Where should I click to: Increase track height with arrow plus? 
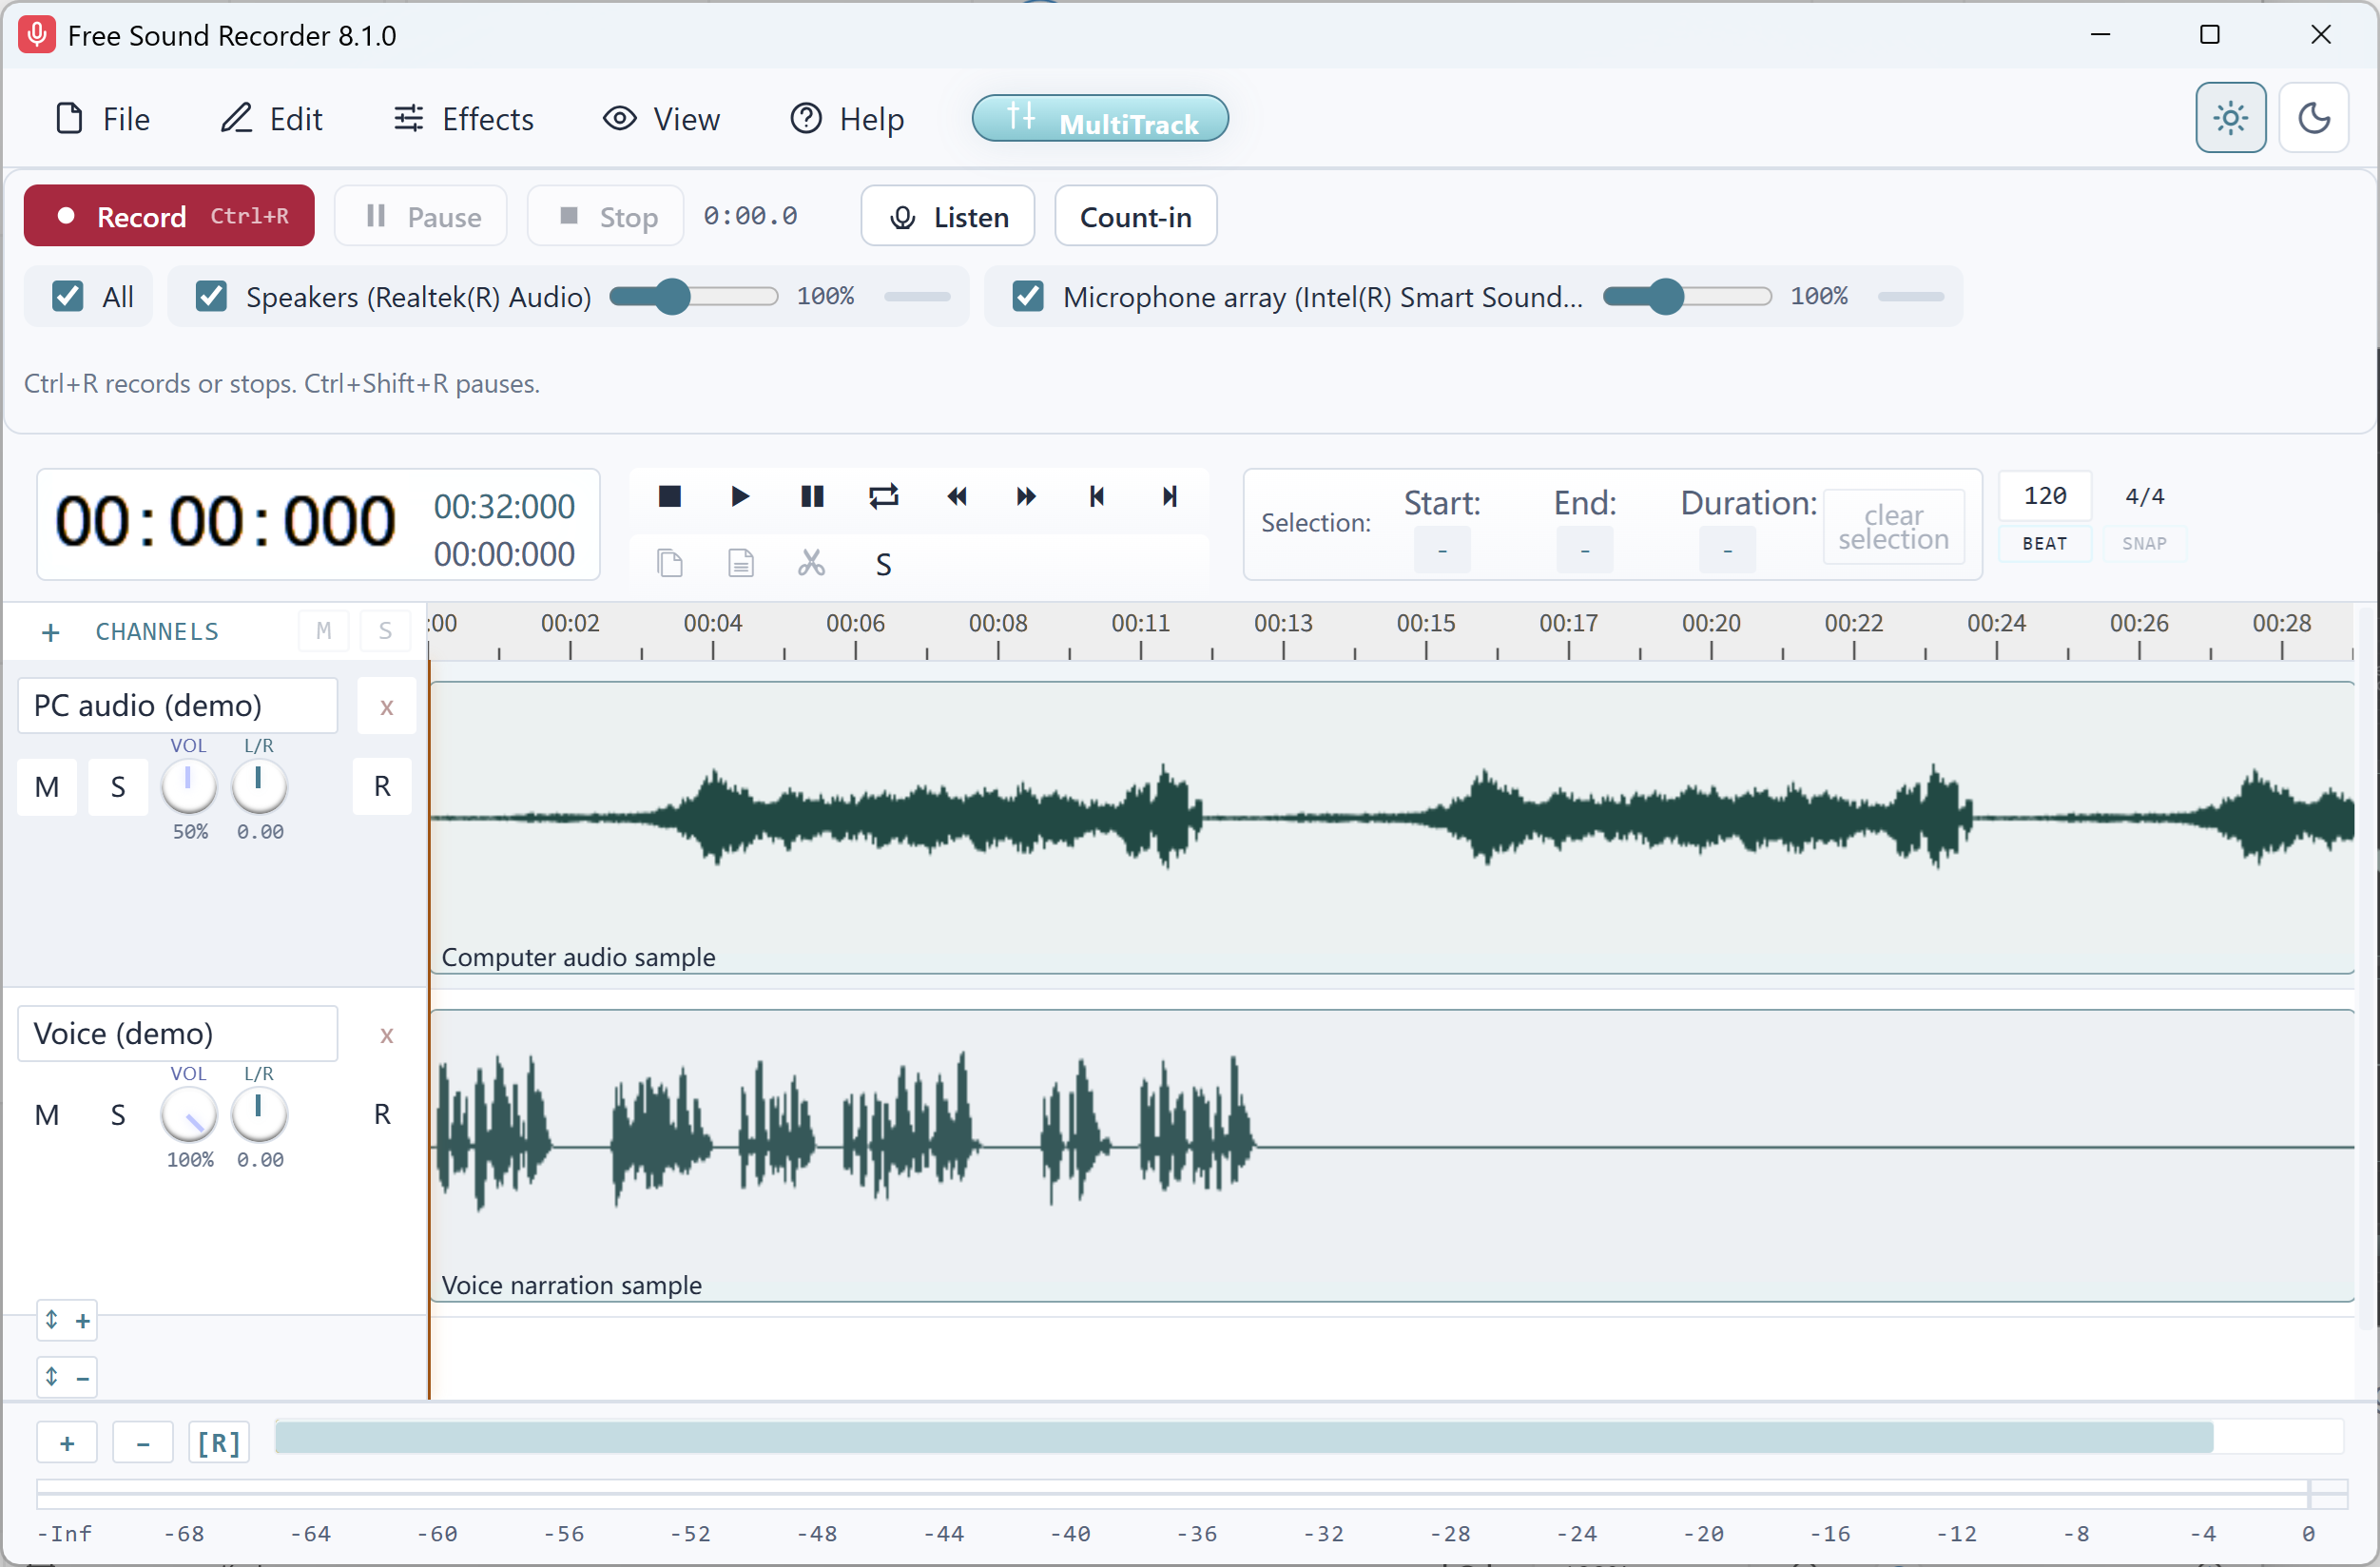tap(67, 1320)
